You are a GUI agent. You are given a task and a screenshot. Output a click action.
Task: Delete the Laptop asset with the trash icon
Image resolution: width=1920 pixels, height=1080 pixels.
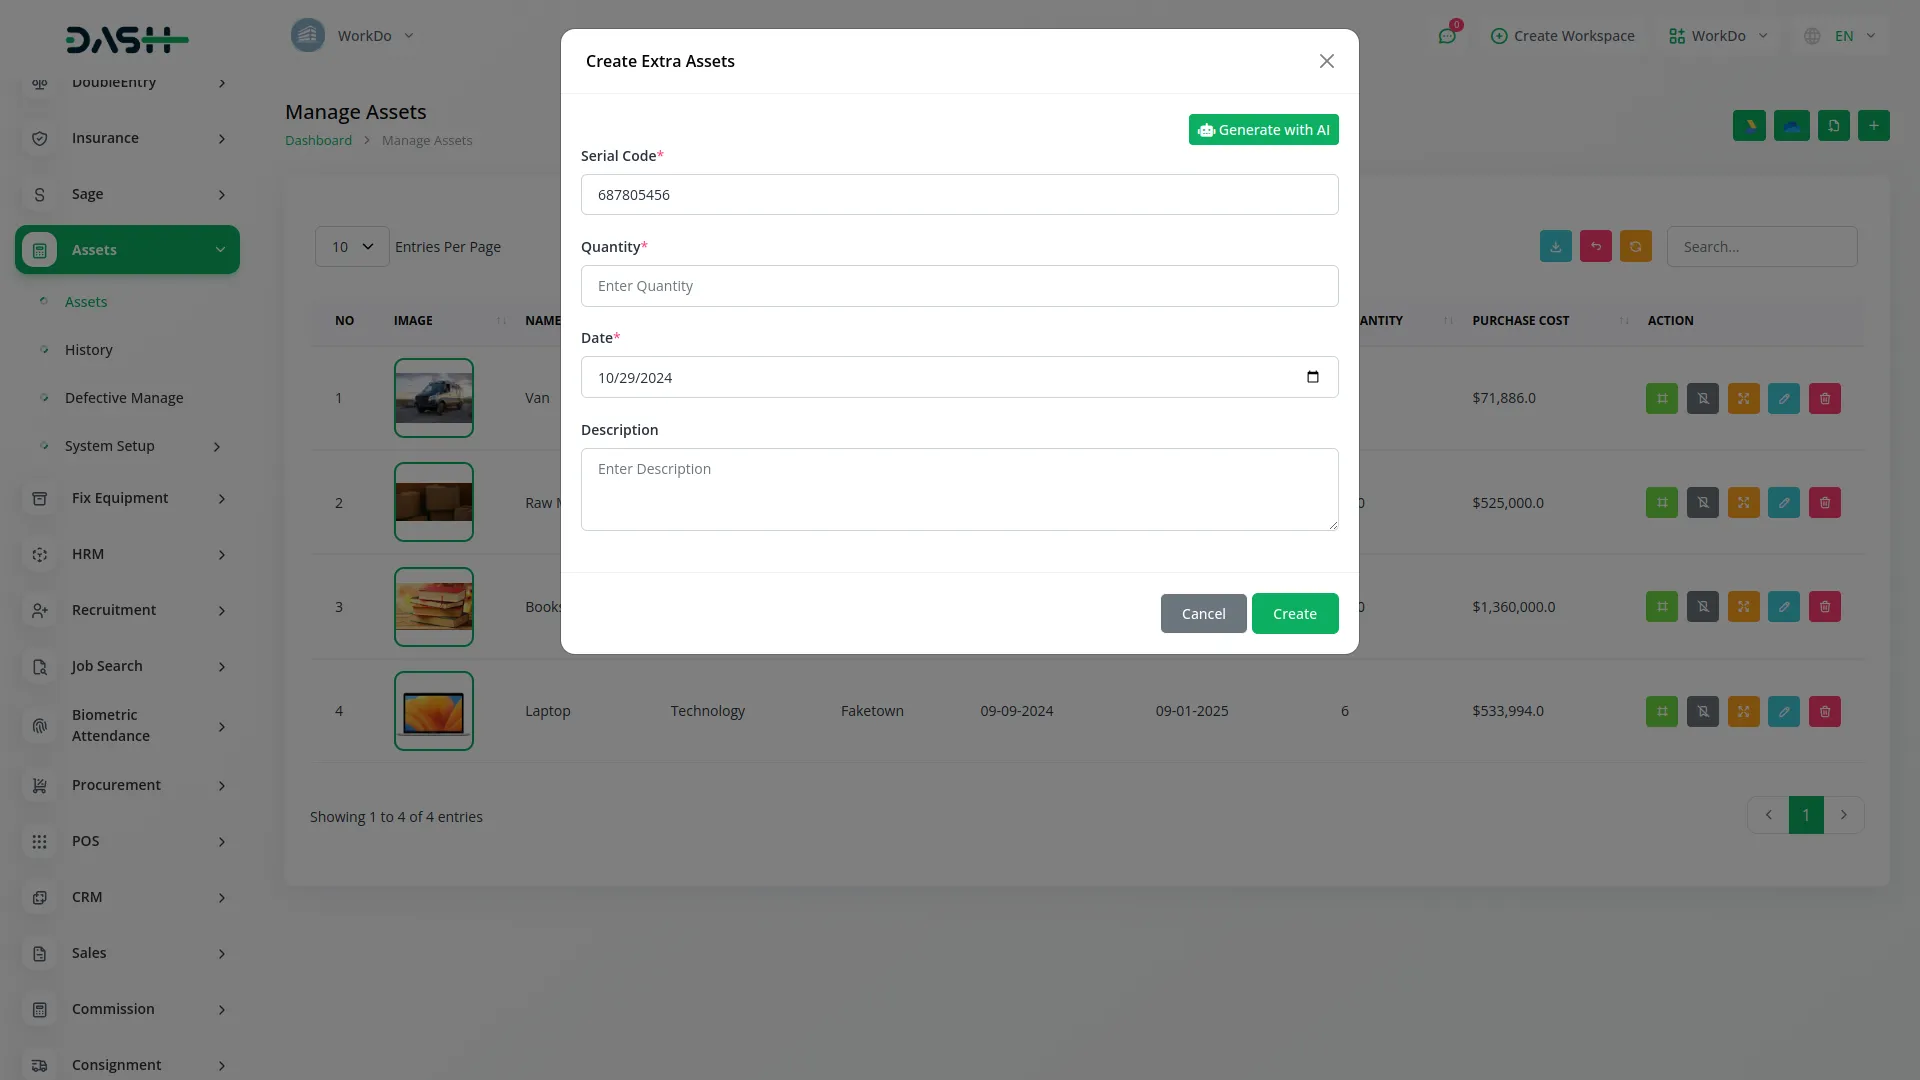(x=1824, y=711)
